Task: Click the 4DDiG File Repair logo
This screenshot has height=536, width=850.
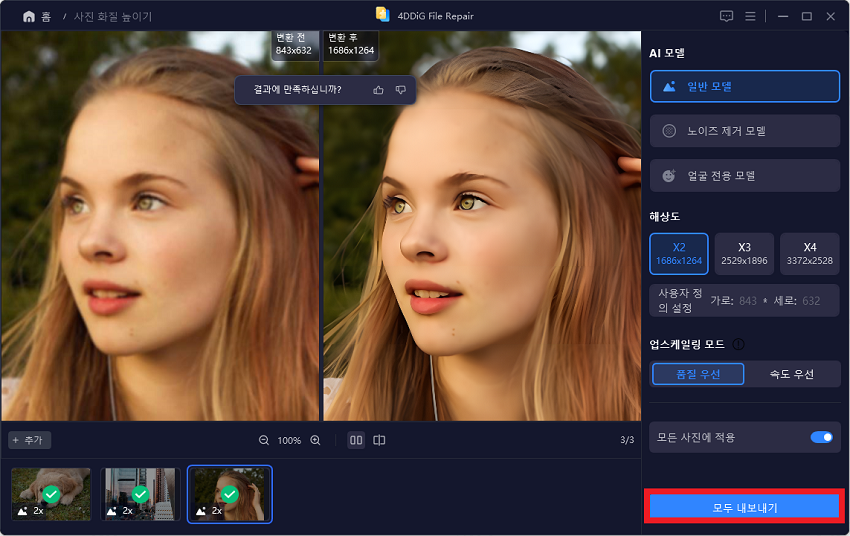Action: (x=383, y=15)
